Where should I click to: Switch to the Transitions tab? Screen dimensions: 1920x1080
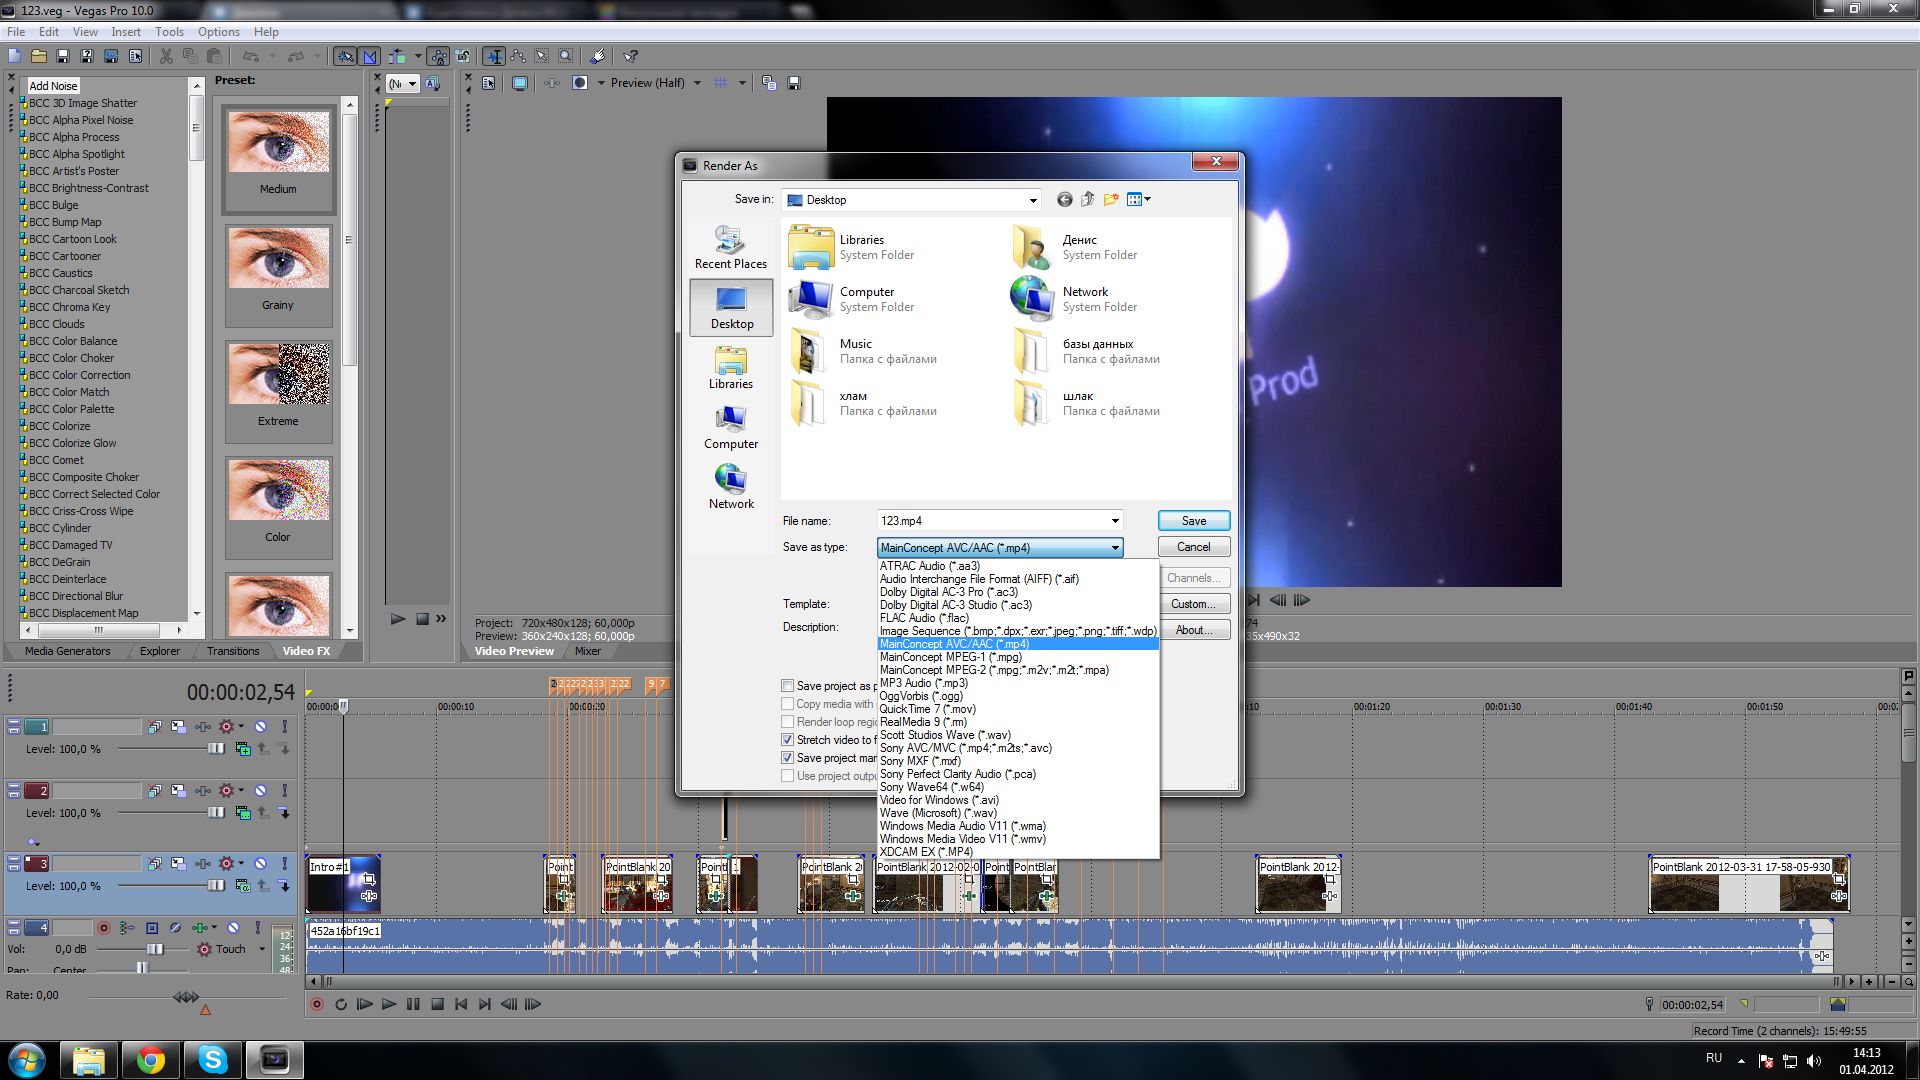pyautogui.click(x=233, y=651)
